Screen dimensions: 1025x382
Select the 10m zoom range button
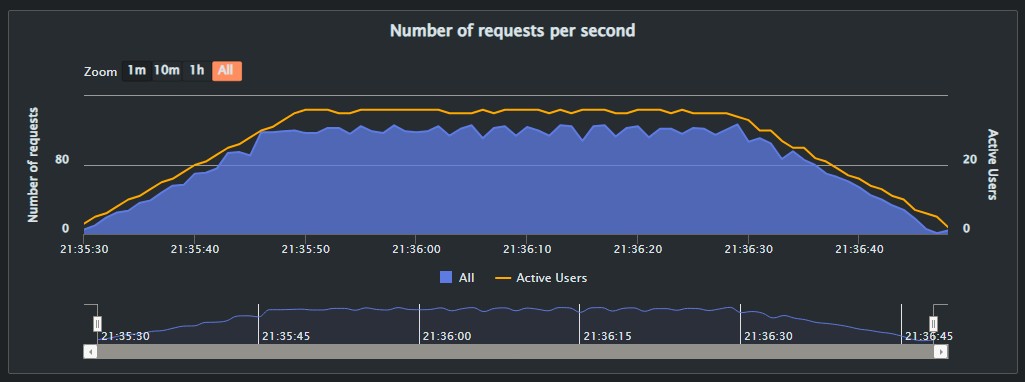[x=167, y=71]
